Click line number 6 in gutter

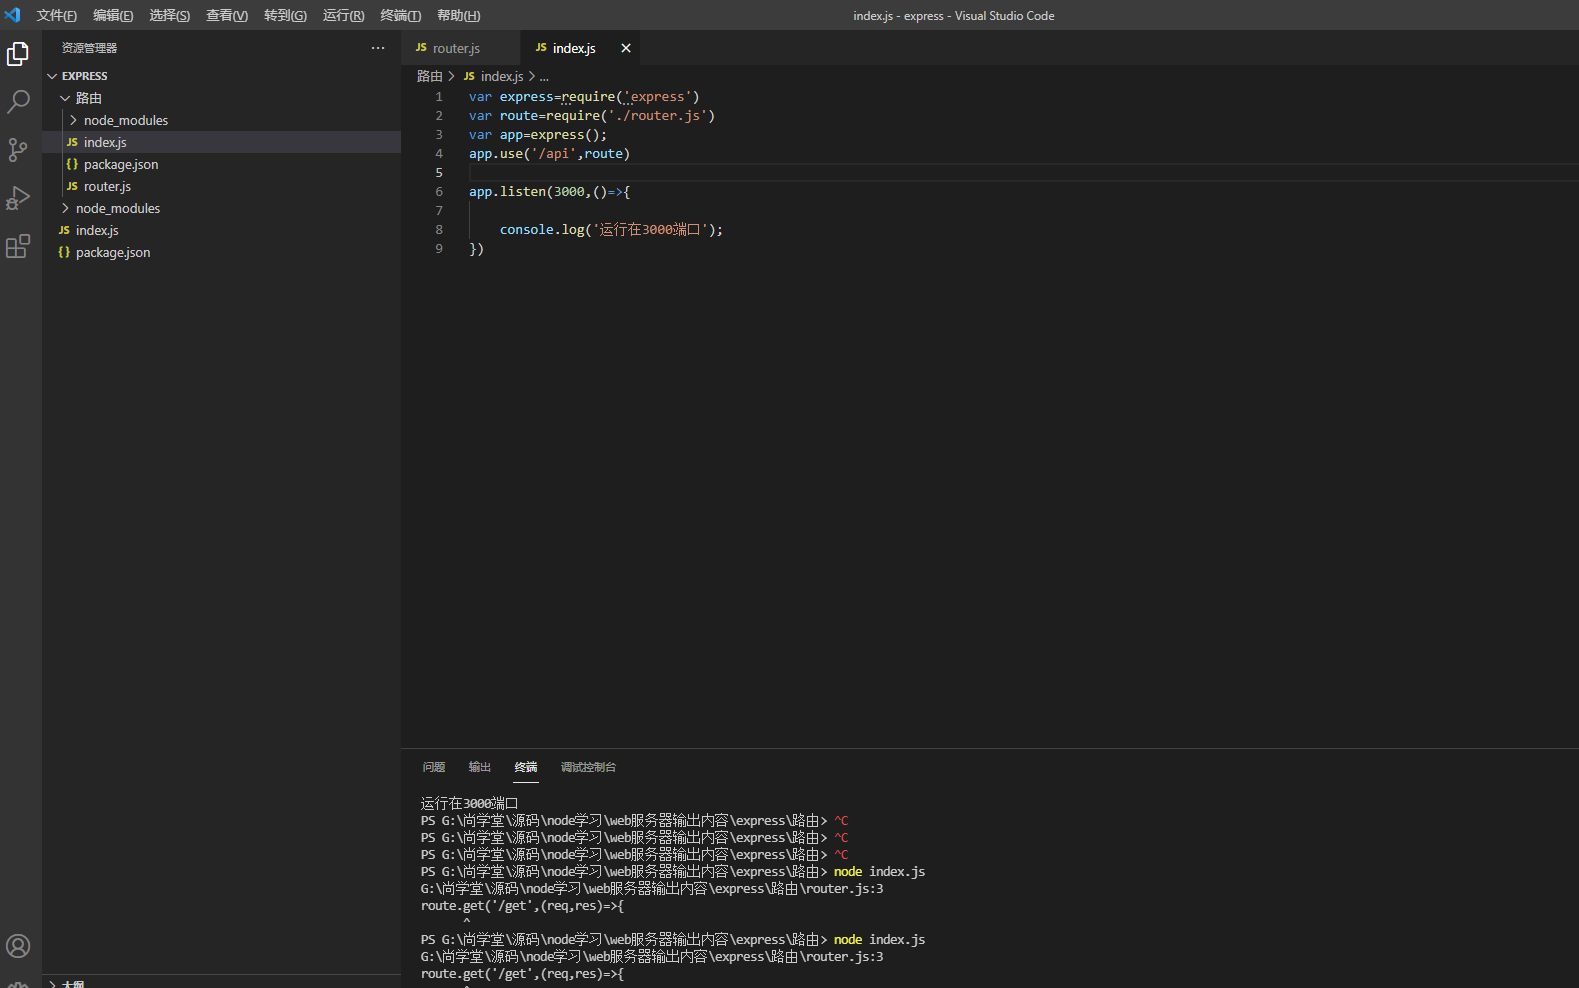point(439,192)
